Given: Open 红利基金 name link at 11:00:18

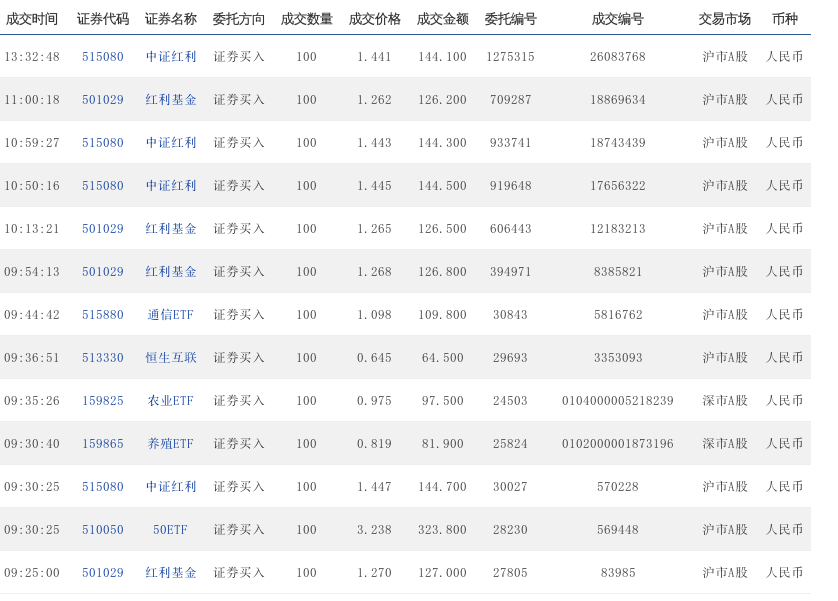Looking at the screenshot, I should 171,100.
